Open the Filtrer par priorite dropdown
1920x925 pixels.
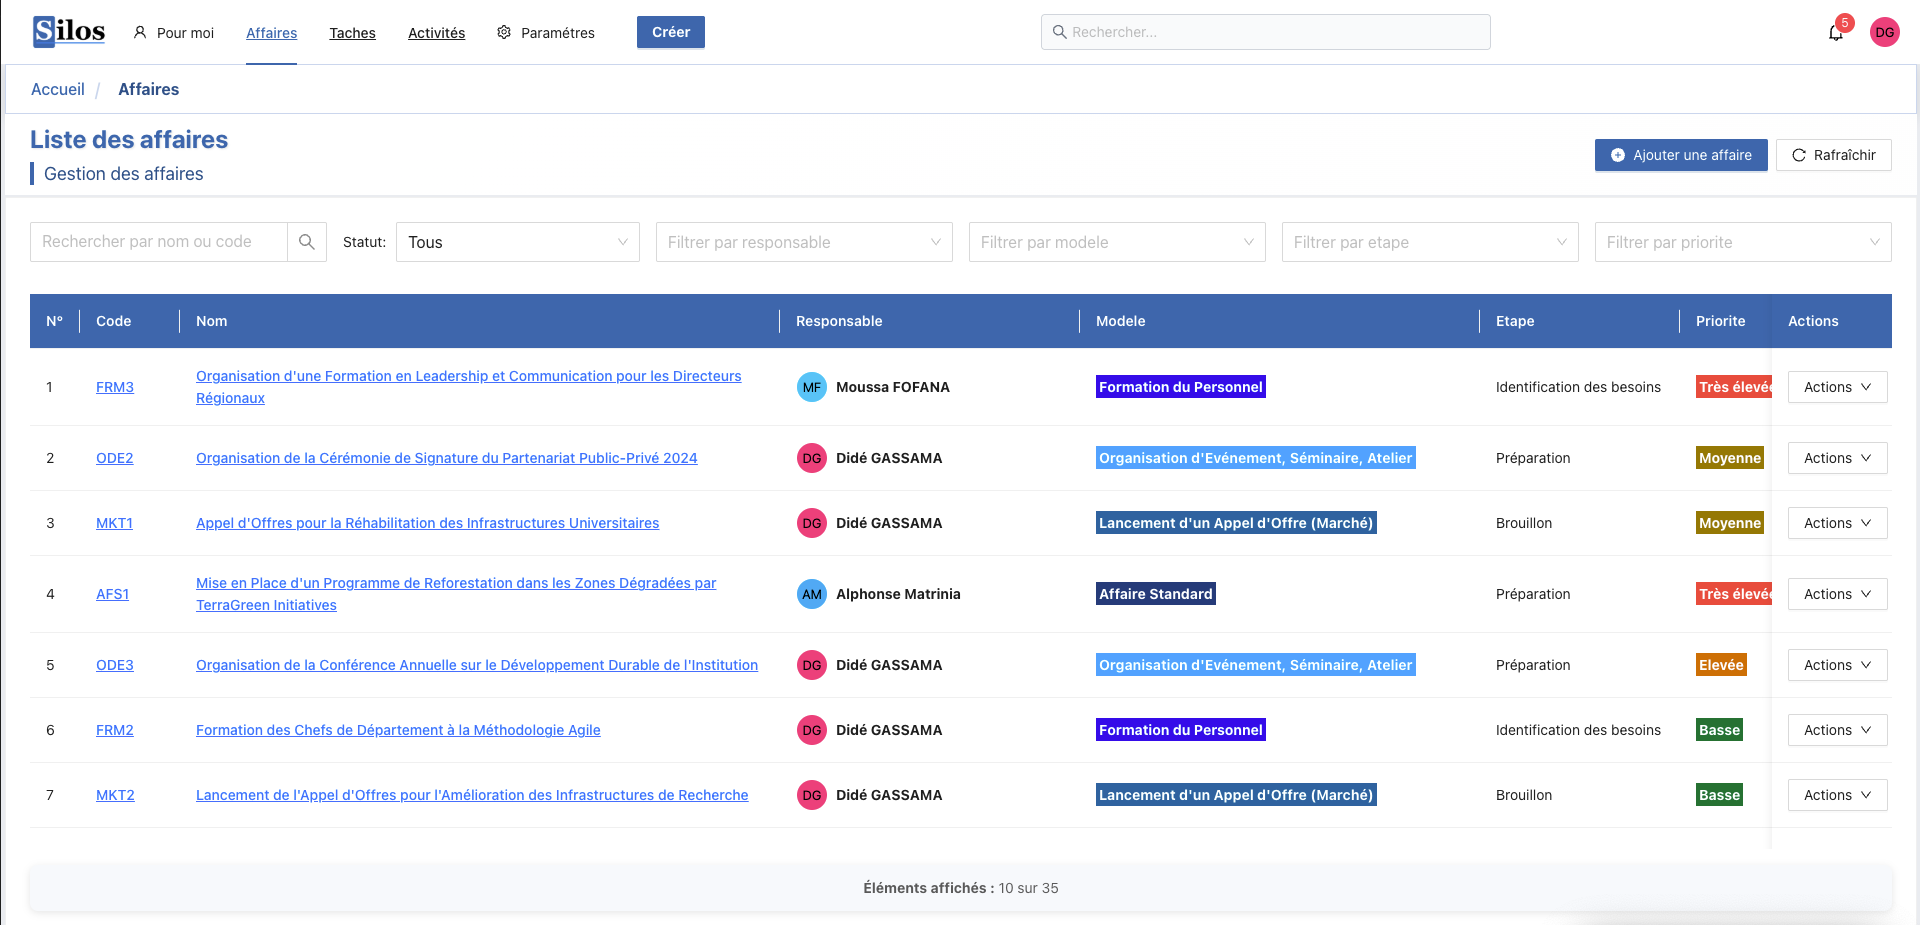1741,242
